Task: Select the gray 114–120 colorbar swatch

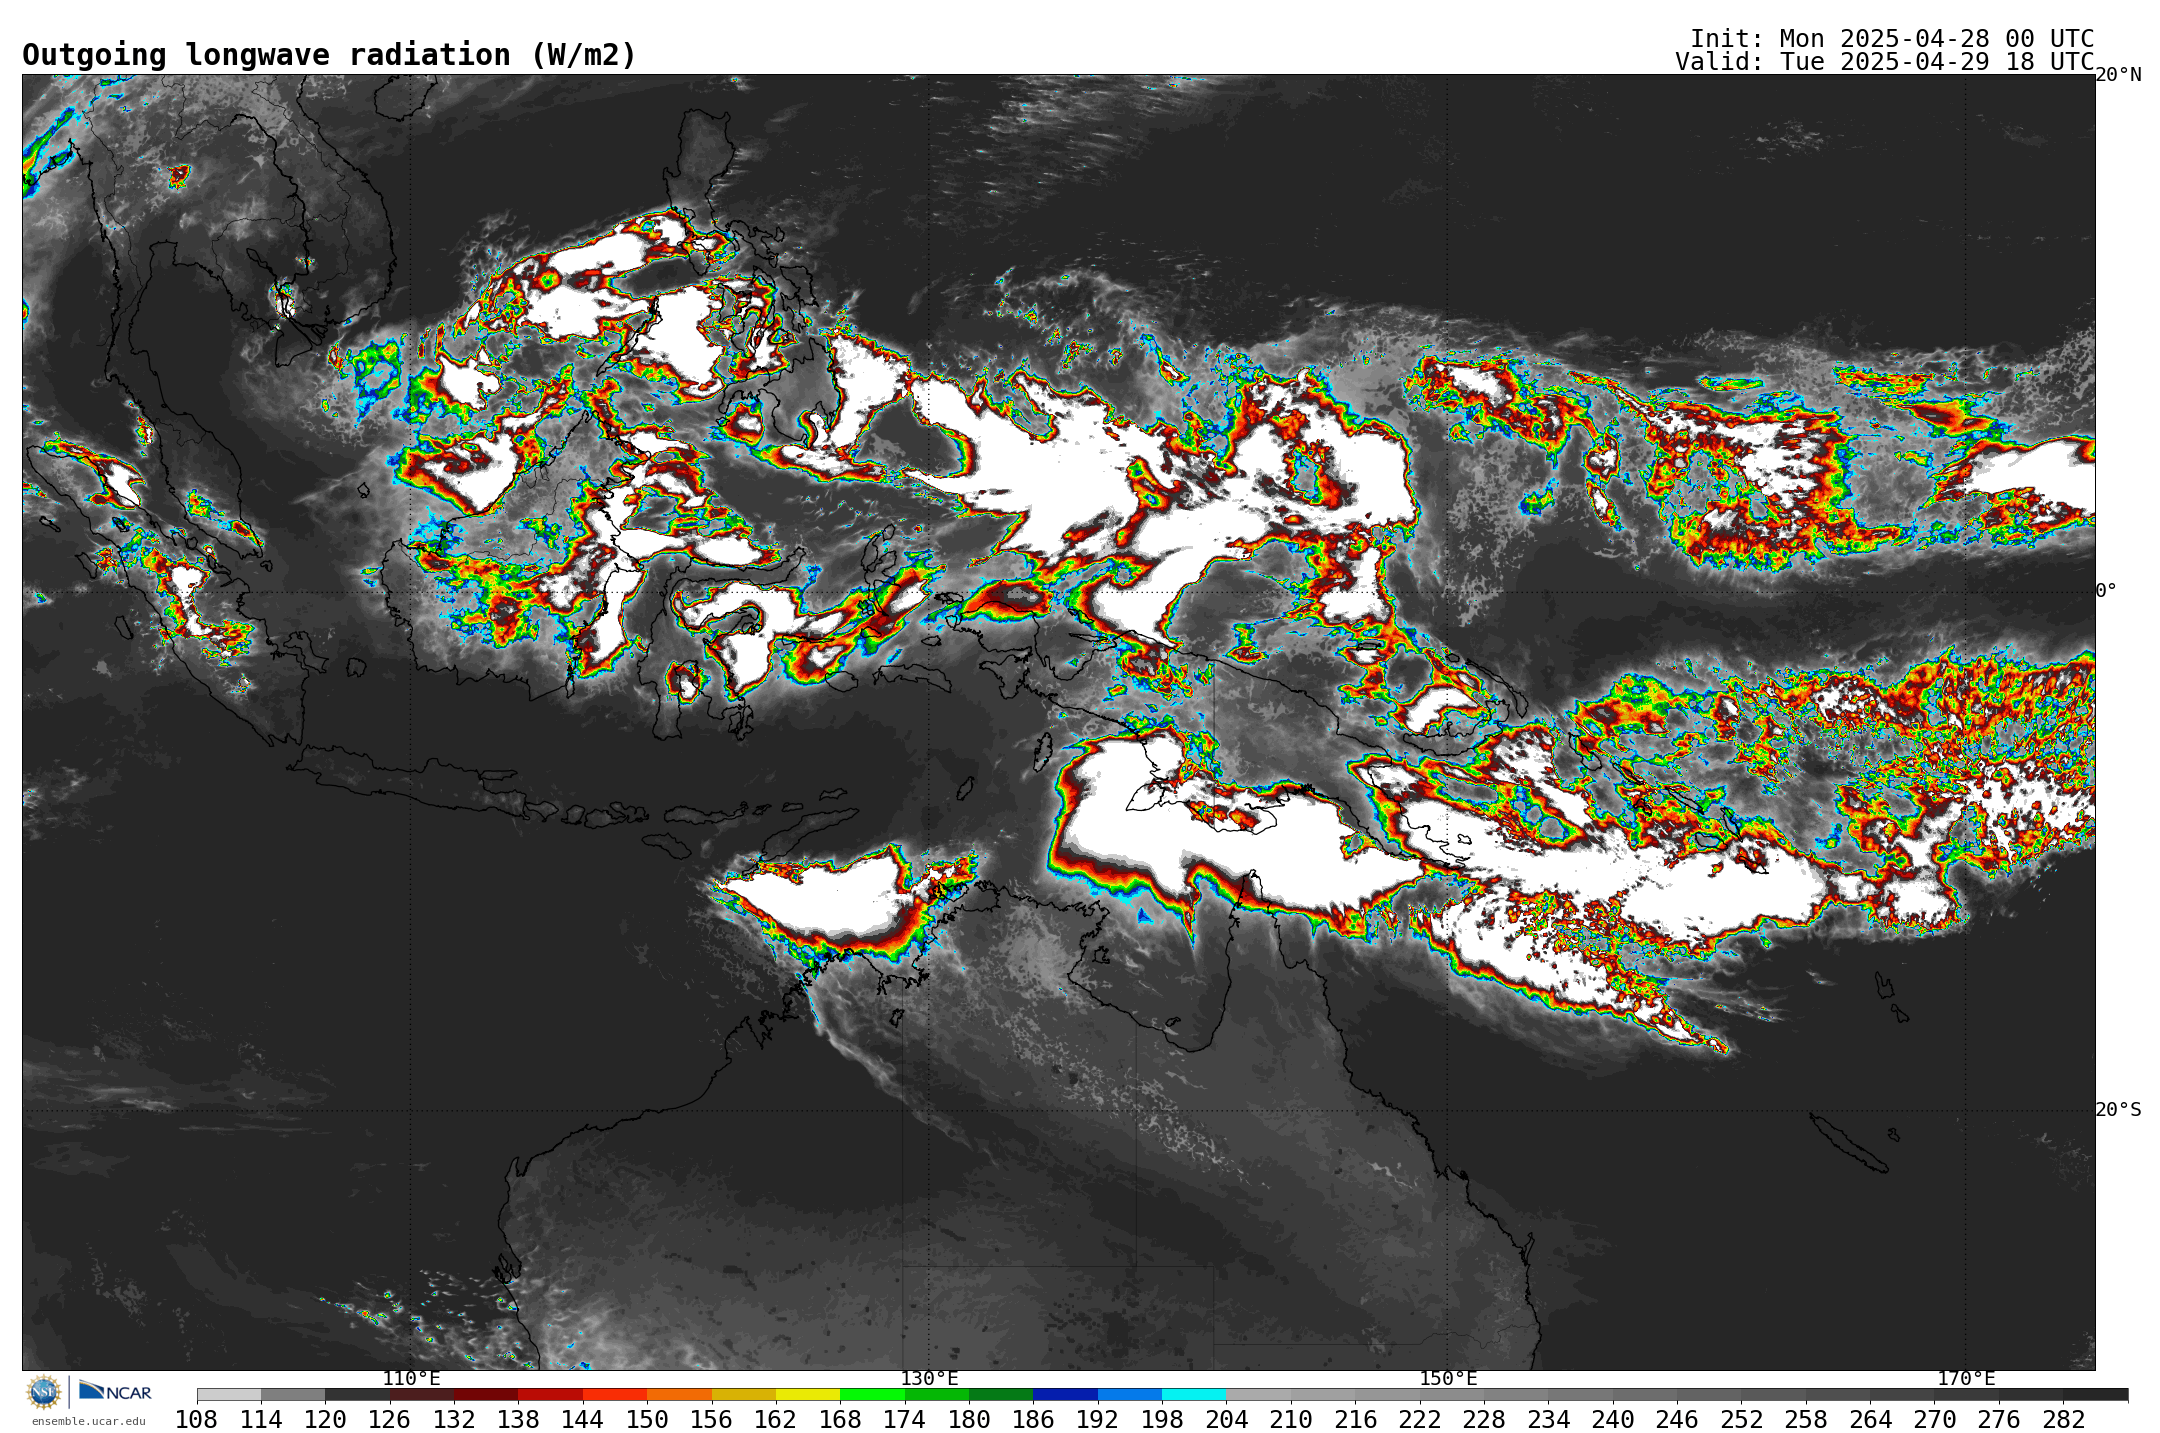Action: 293,1394
